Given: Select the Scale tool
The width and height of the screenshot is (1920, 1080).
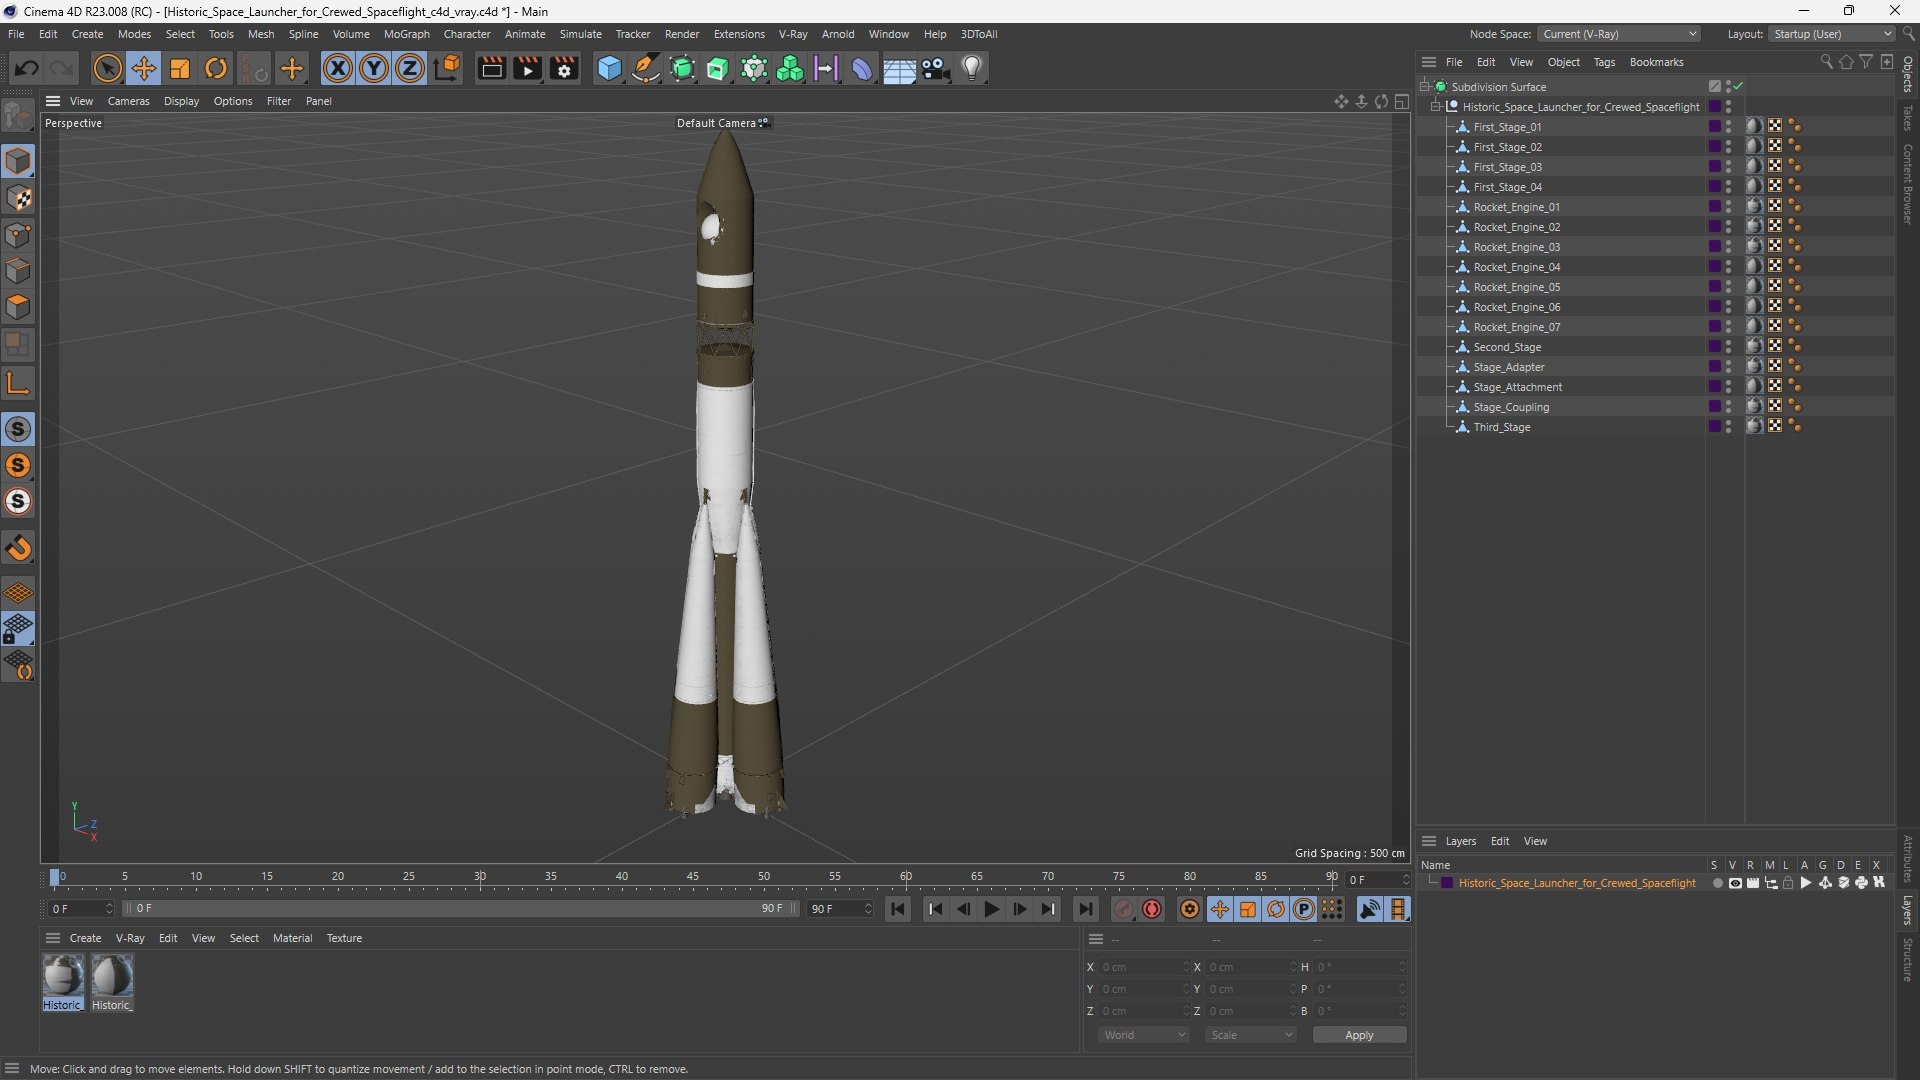Looking at the screenshot, I should pyautogui.click(x=180, y=68).
